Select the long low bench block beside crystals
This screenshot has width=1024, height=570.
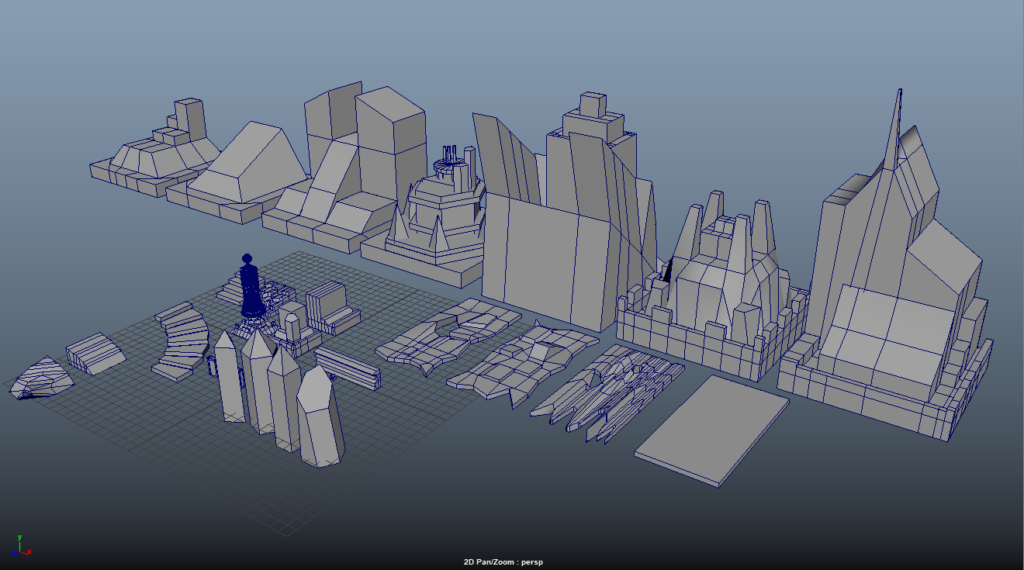click(348, 368)
